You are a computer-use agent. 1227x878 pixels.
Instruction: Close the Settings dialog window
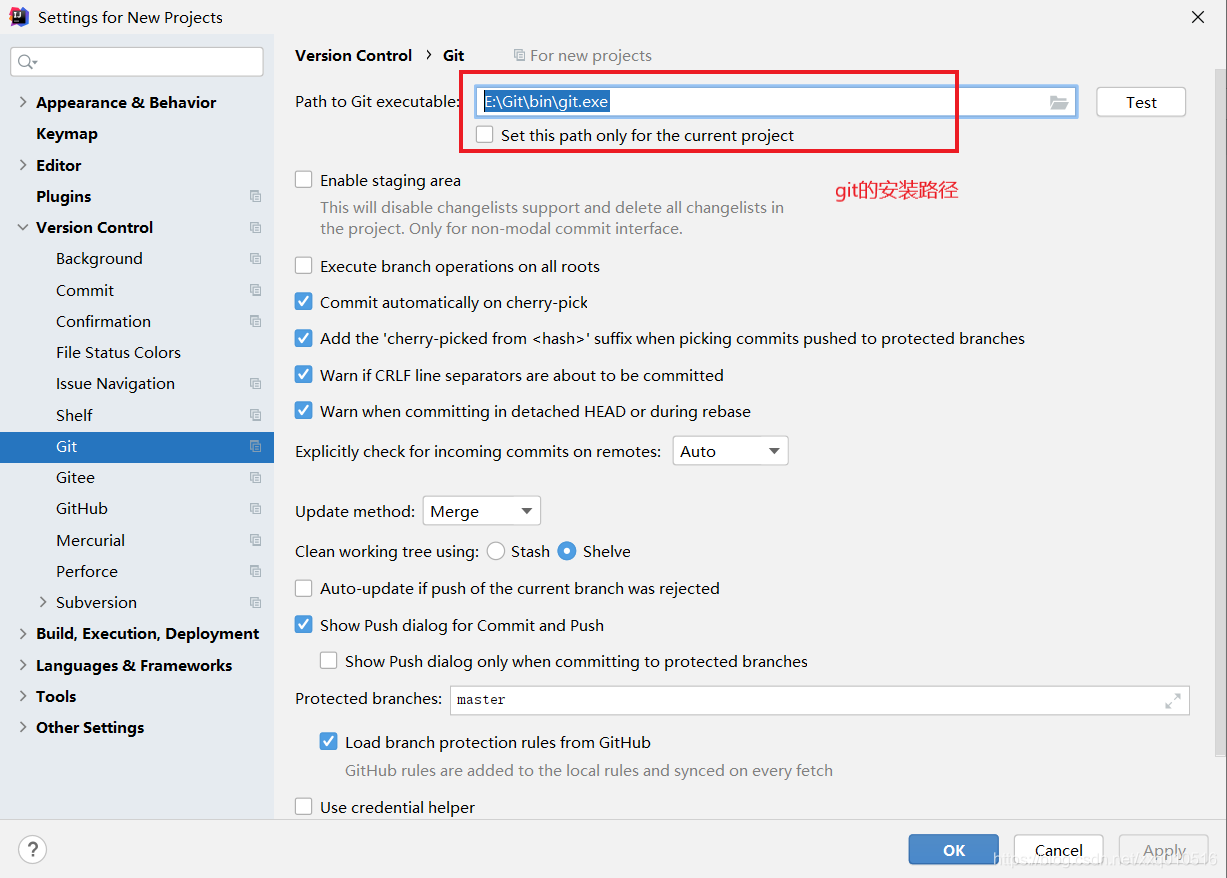[1197, 17]
